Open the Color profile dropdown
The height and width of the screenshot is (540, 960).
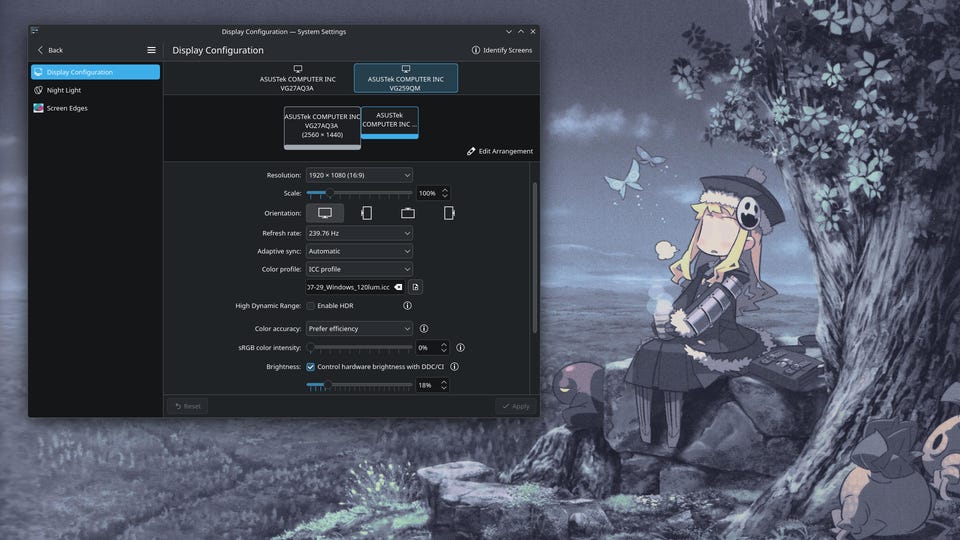359,269
